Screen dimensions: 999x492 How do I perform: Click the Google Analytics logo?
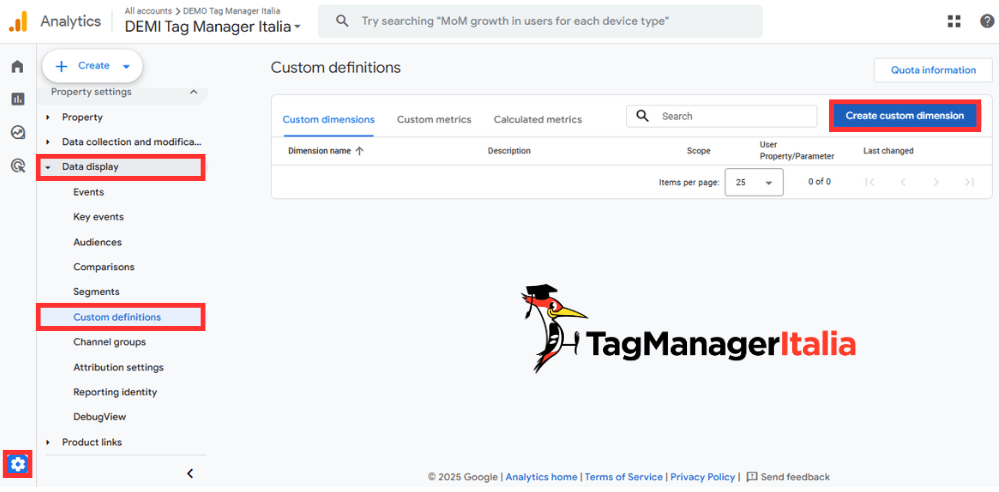18,22
